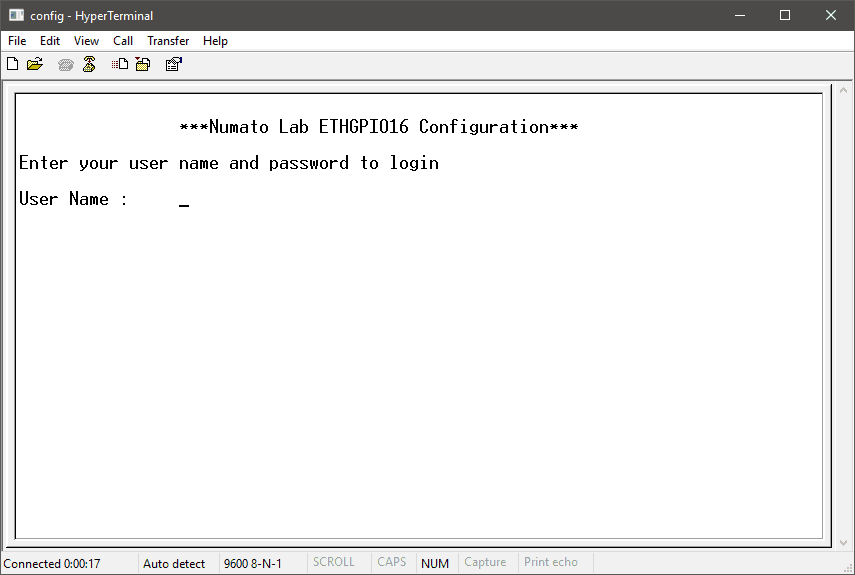This screenshot has height=575, width=855.
Task: Expand the View menu
Action: (x=86, y=41)
